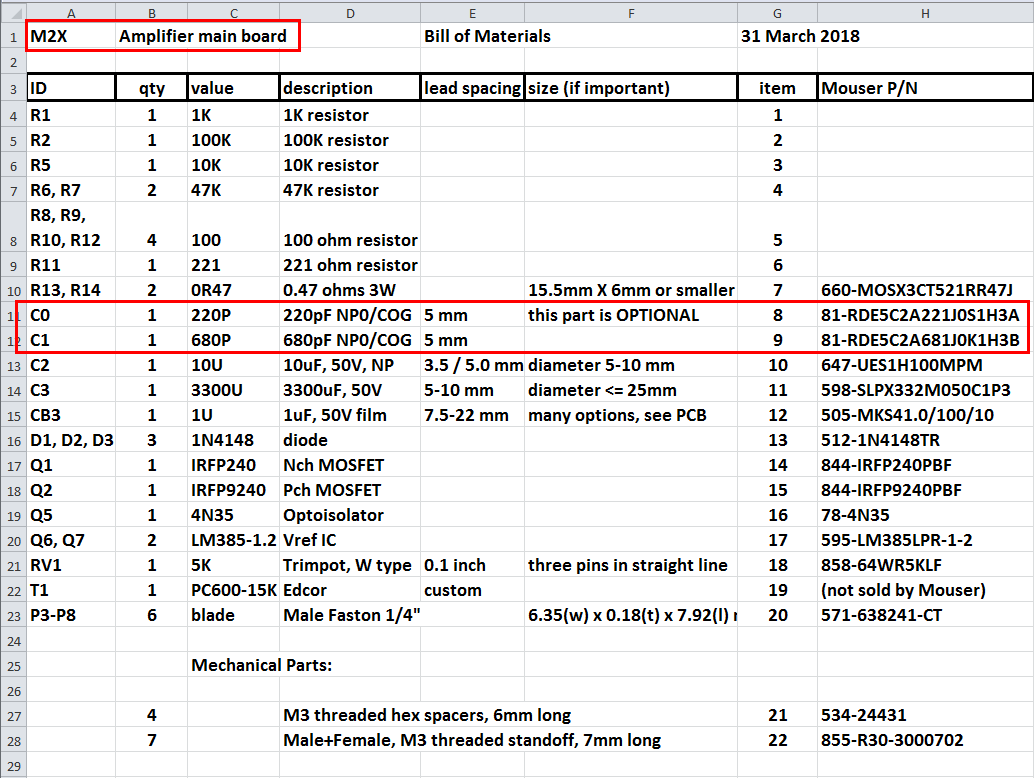The image size is (1034, 778).
Task: Select row 25 header number
Action: (x=13, y=666)
